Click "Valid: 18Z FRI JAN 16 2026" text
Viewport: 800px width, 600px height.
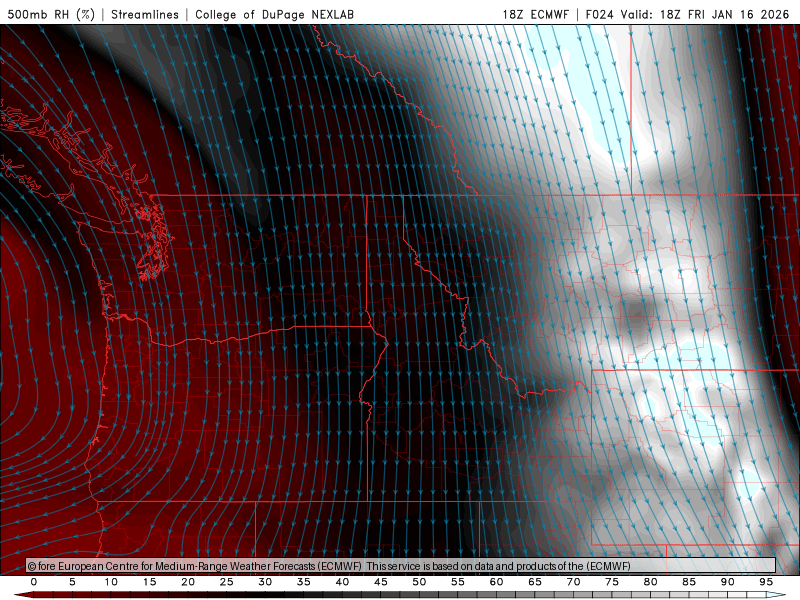tap(705, 14)
